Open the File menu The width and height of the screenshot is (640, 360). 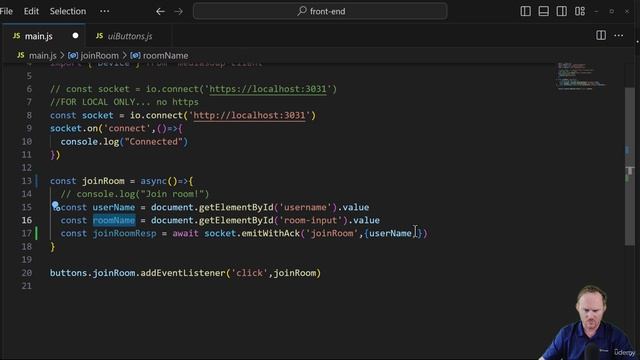(6, 11)
